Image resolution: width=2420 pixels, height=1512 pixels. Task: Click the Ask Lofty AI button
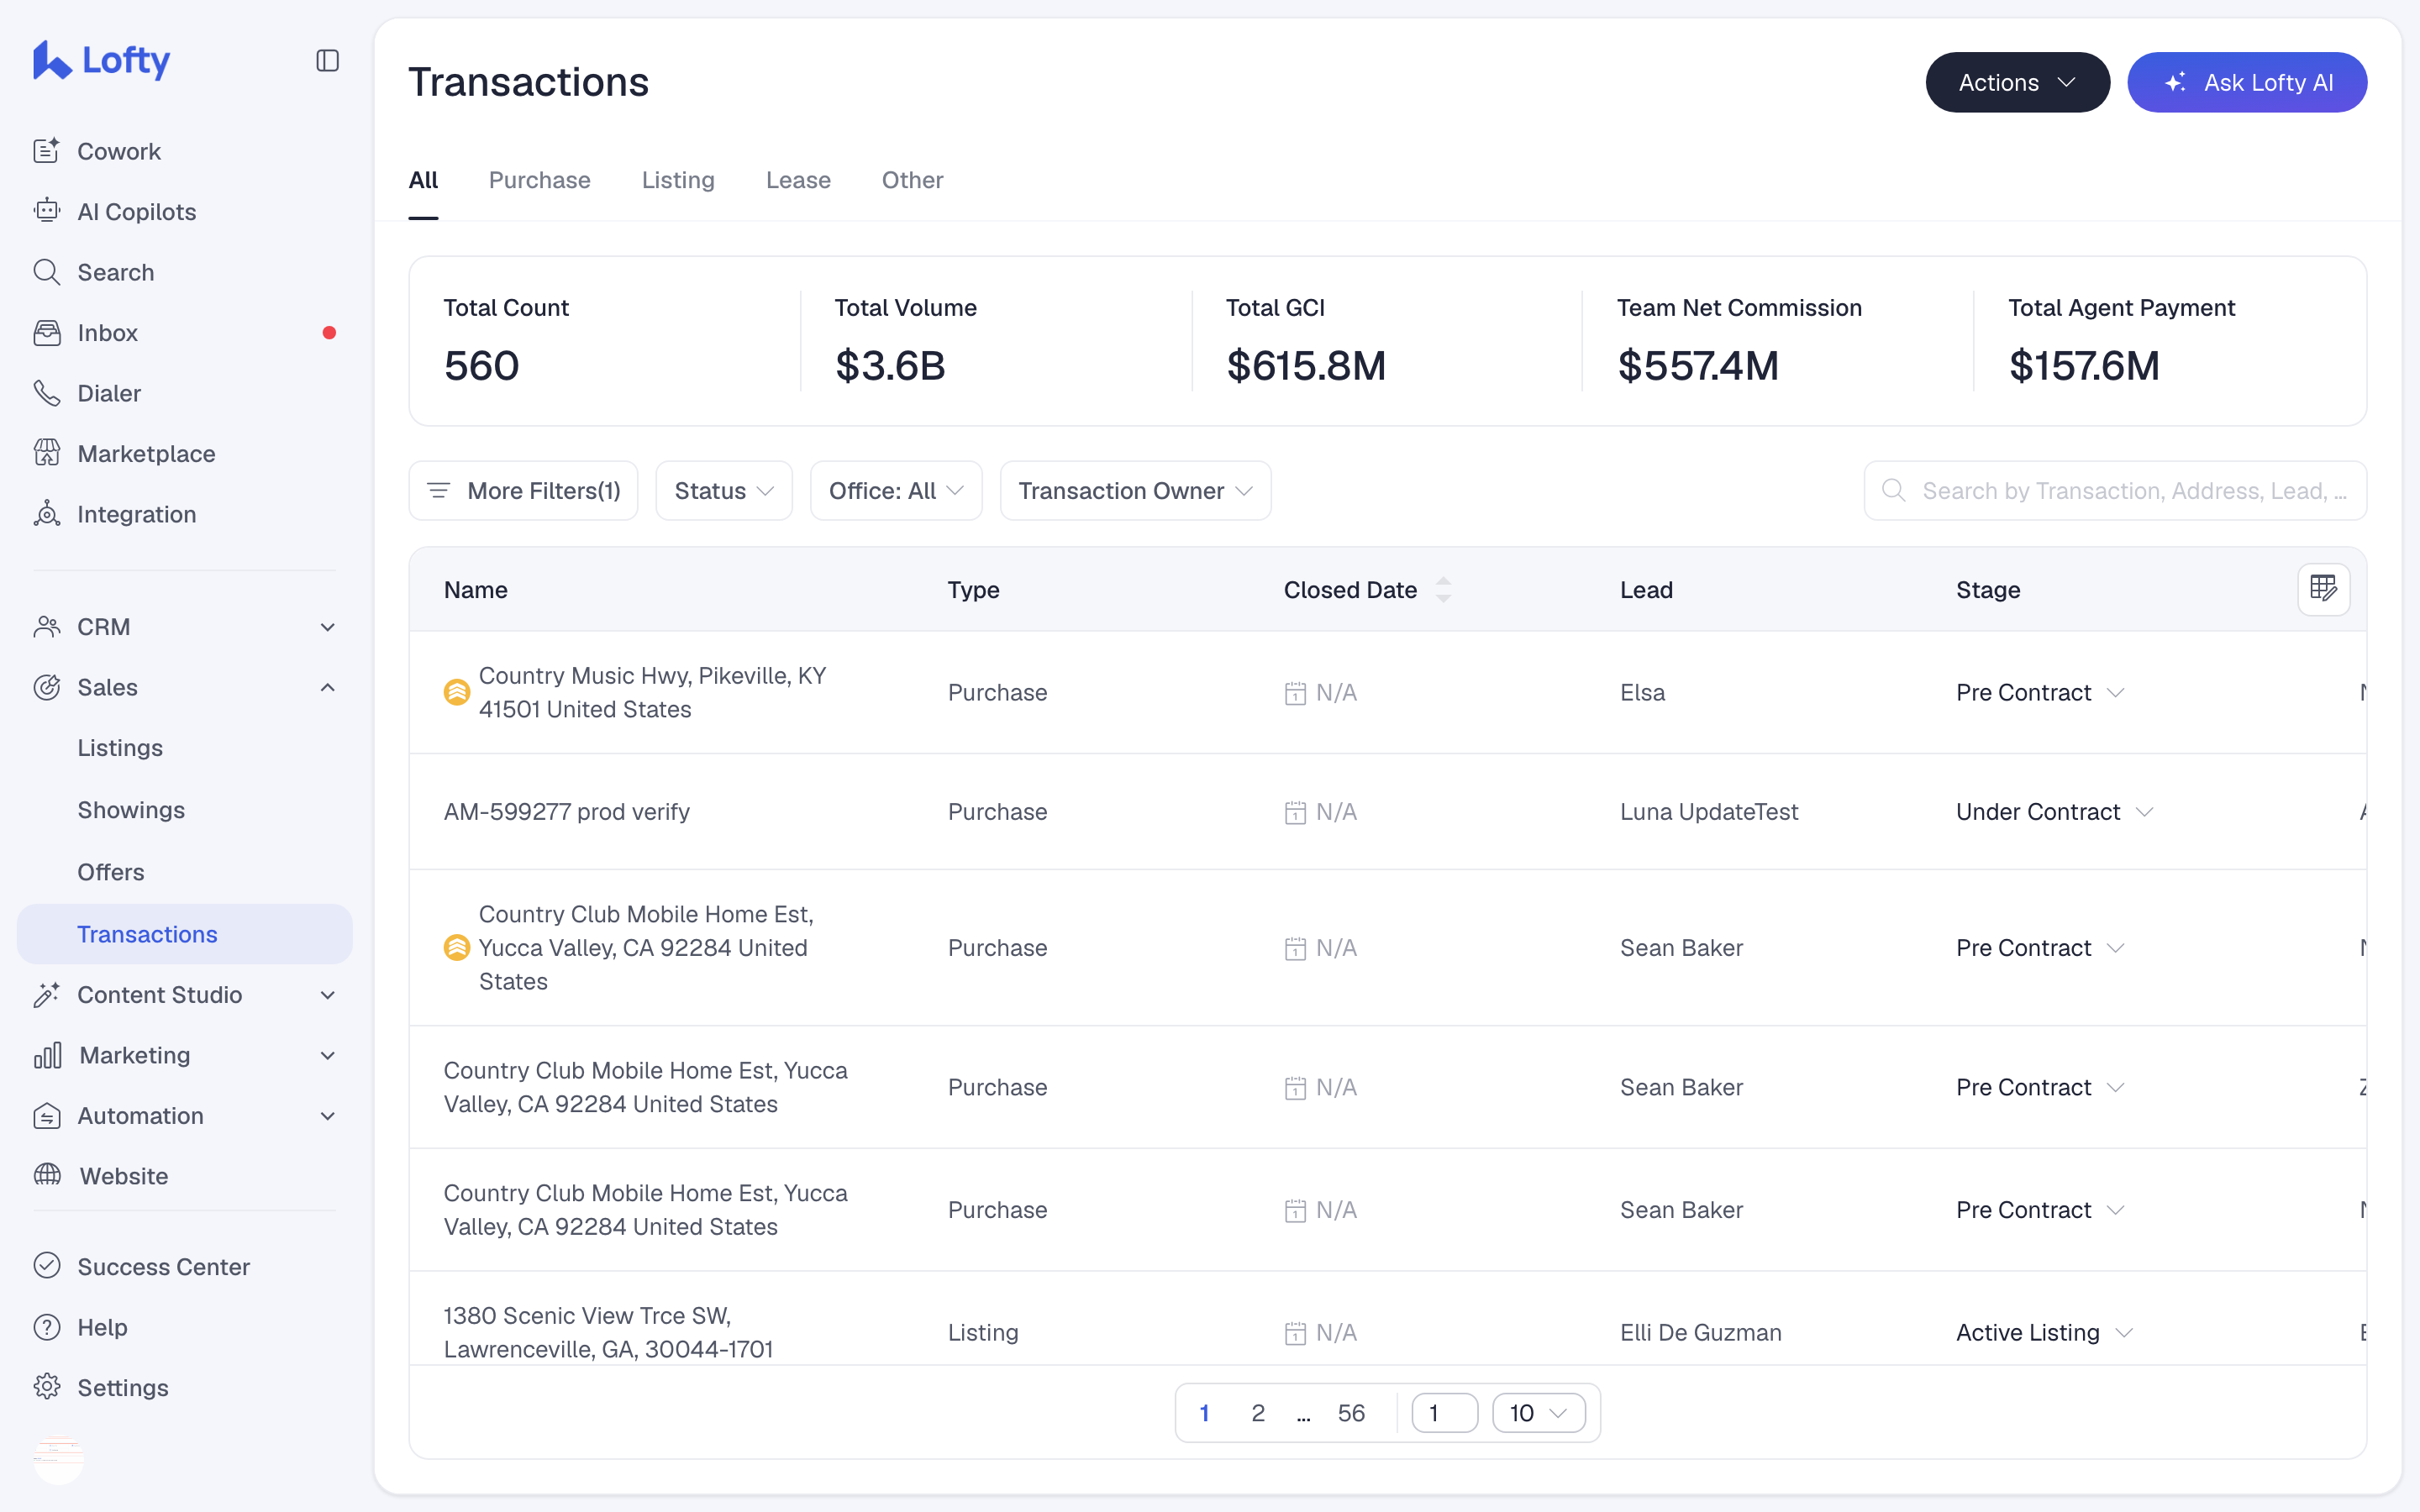point(2247,82)
